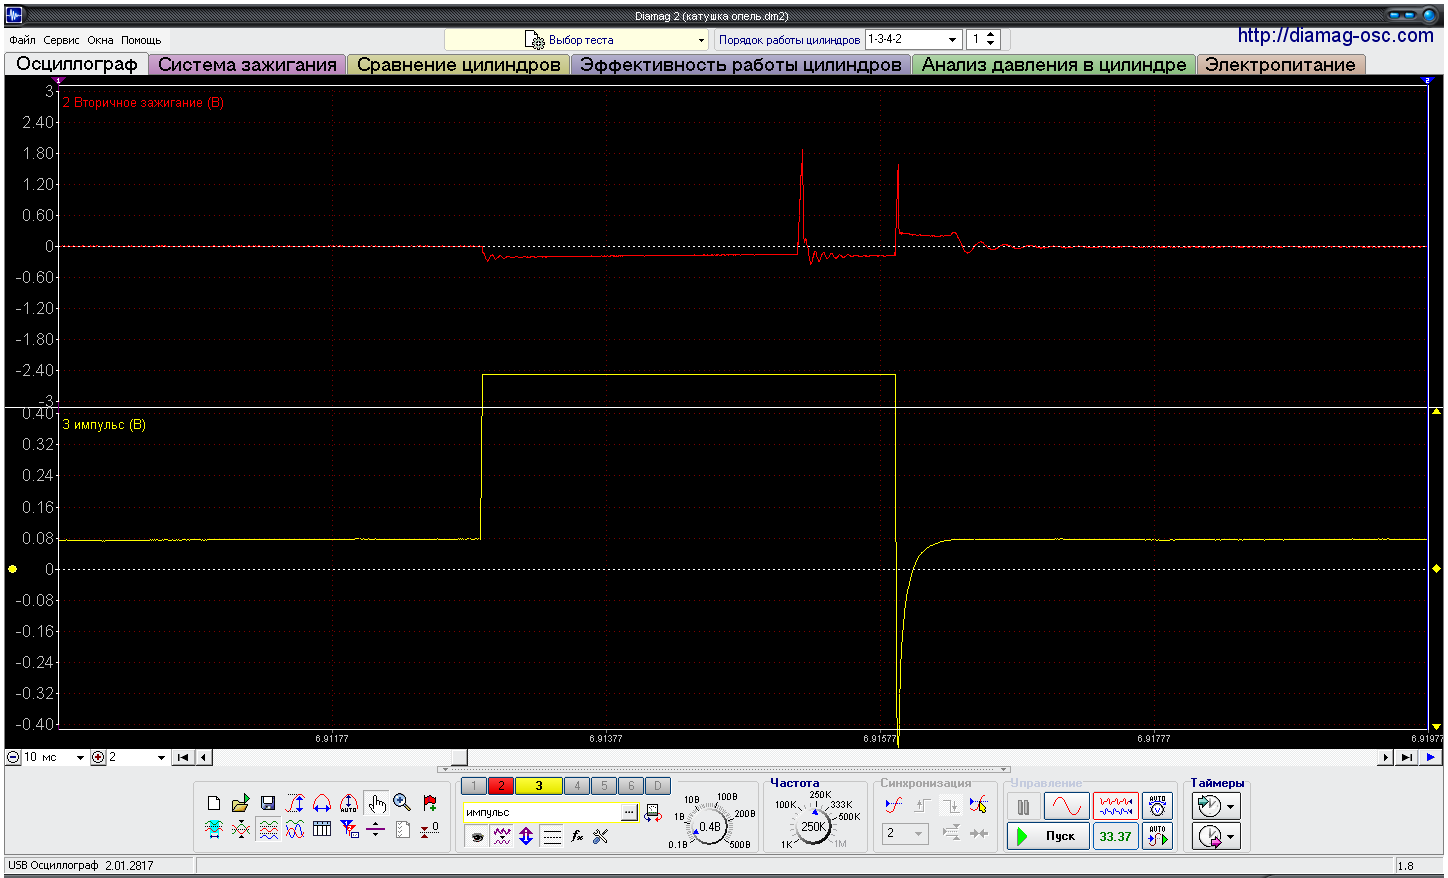Click the sync cursor pointer icon
This screenshot has height=878, width=1448.
point(978,805)
